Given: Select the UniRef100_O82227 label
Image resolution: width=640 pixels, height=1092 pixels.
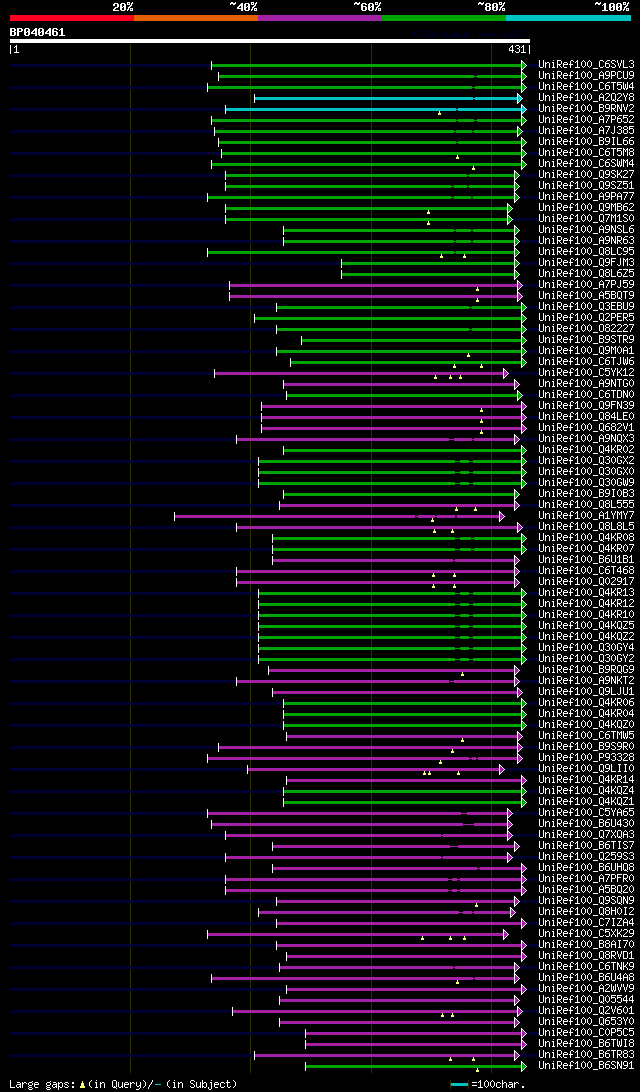Looking at the screenshot, I should click(586, 329).
